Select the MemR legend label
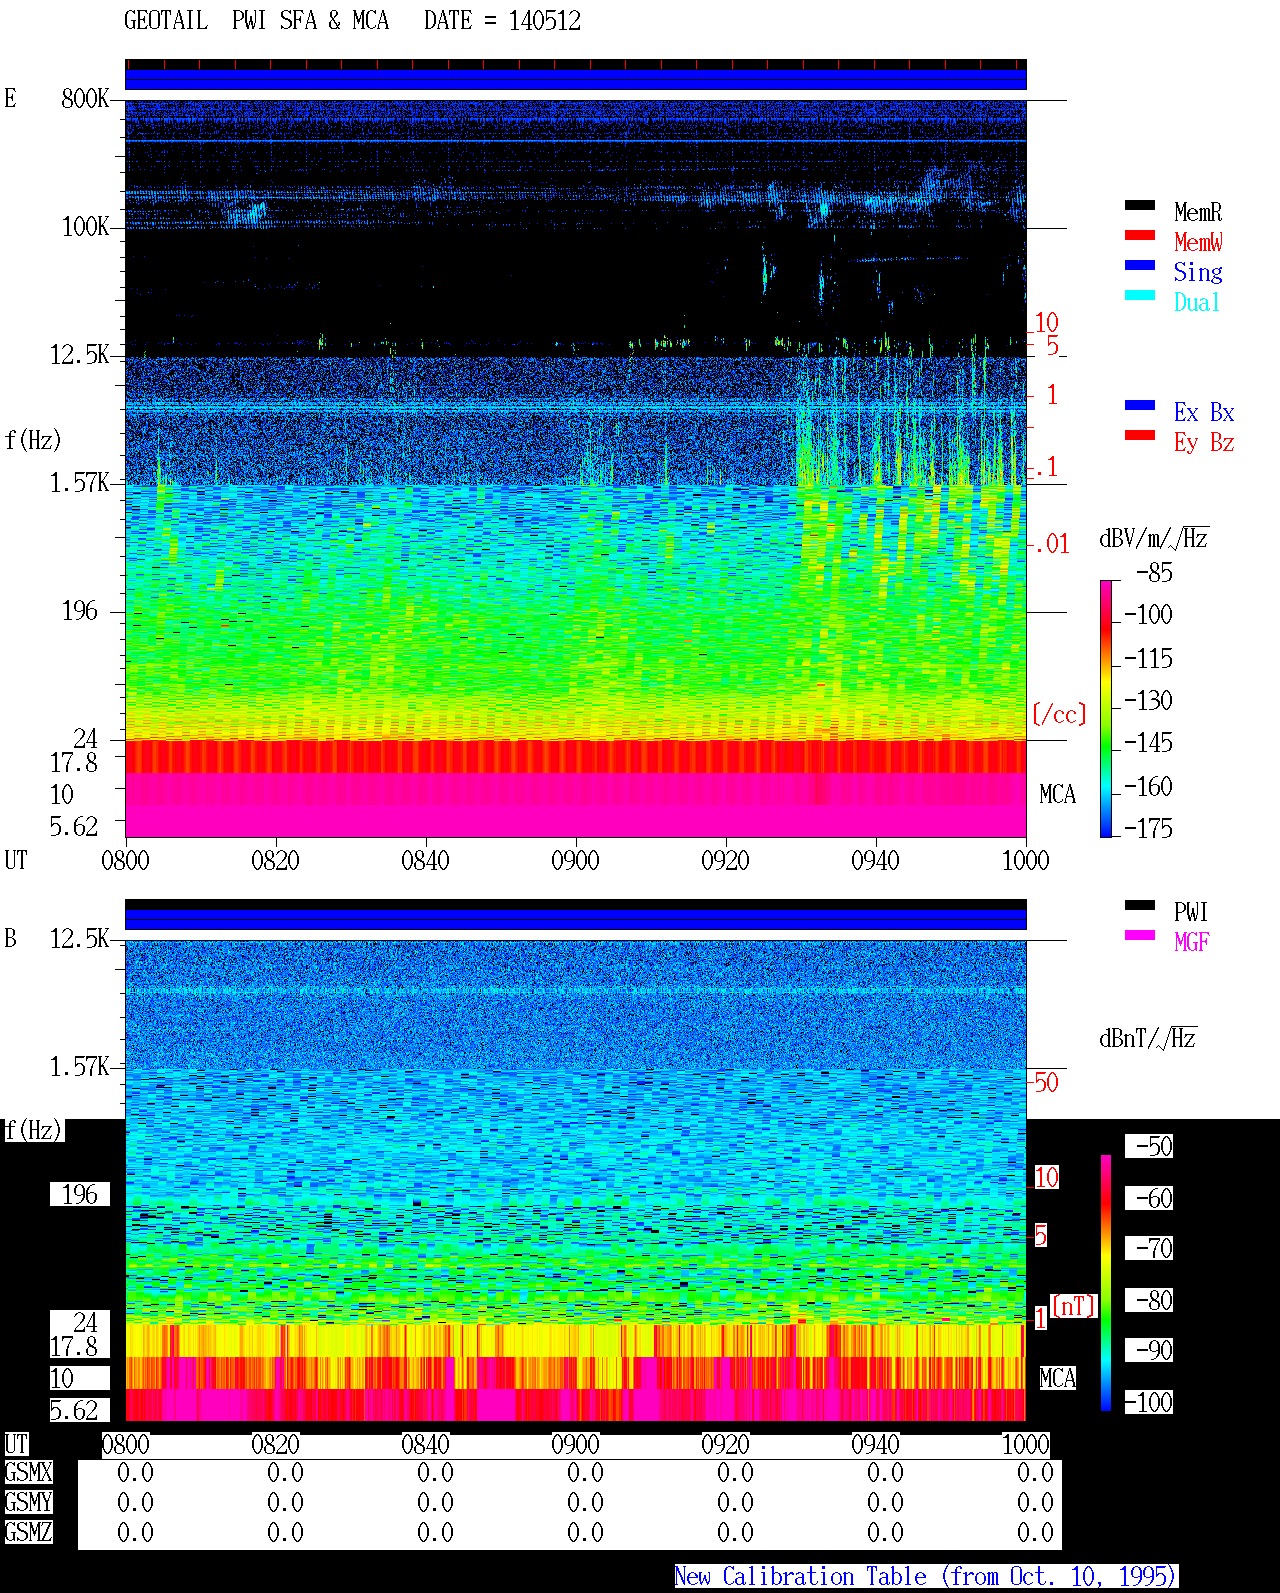This screenshot has width=1280, height=1593. point(1198,212)
